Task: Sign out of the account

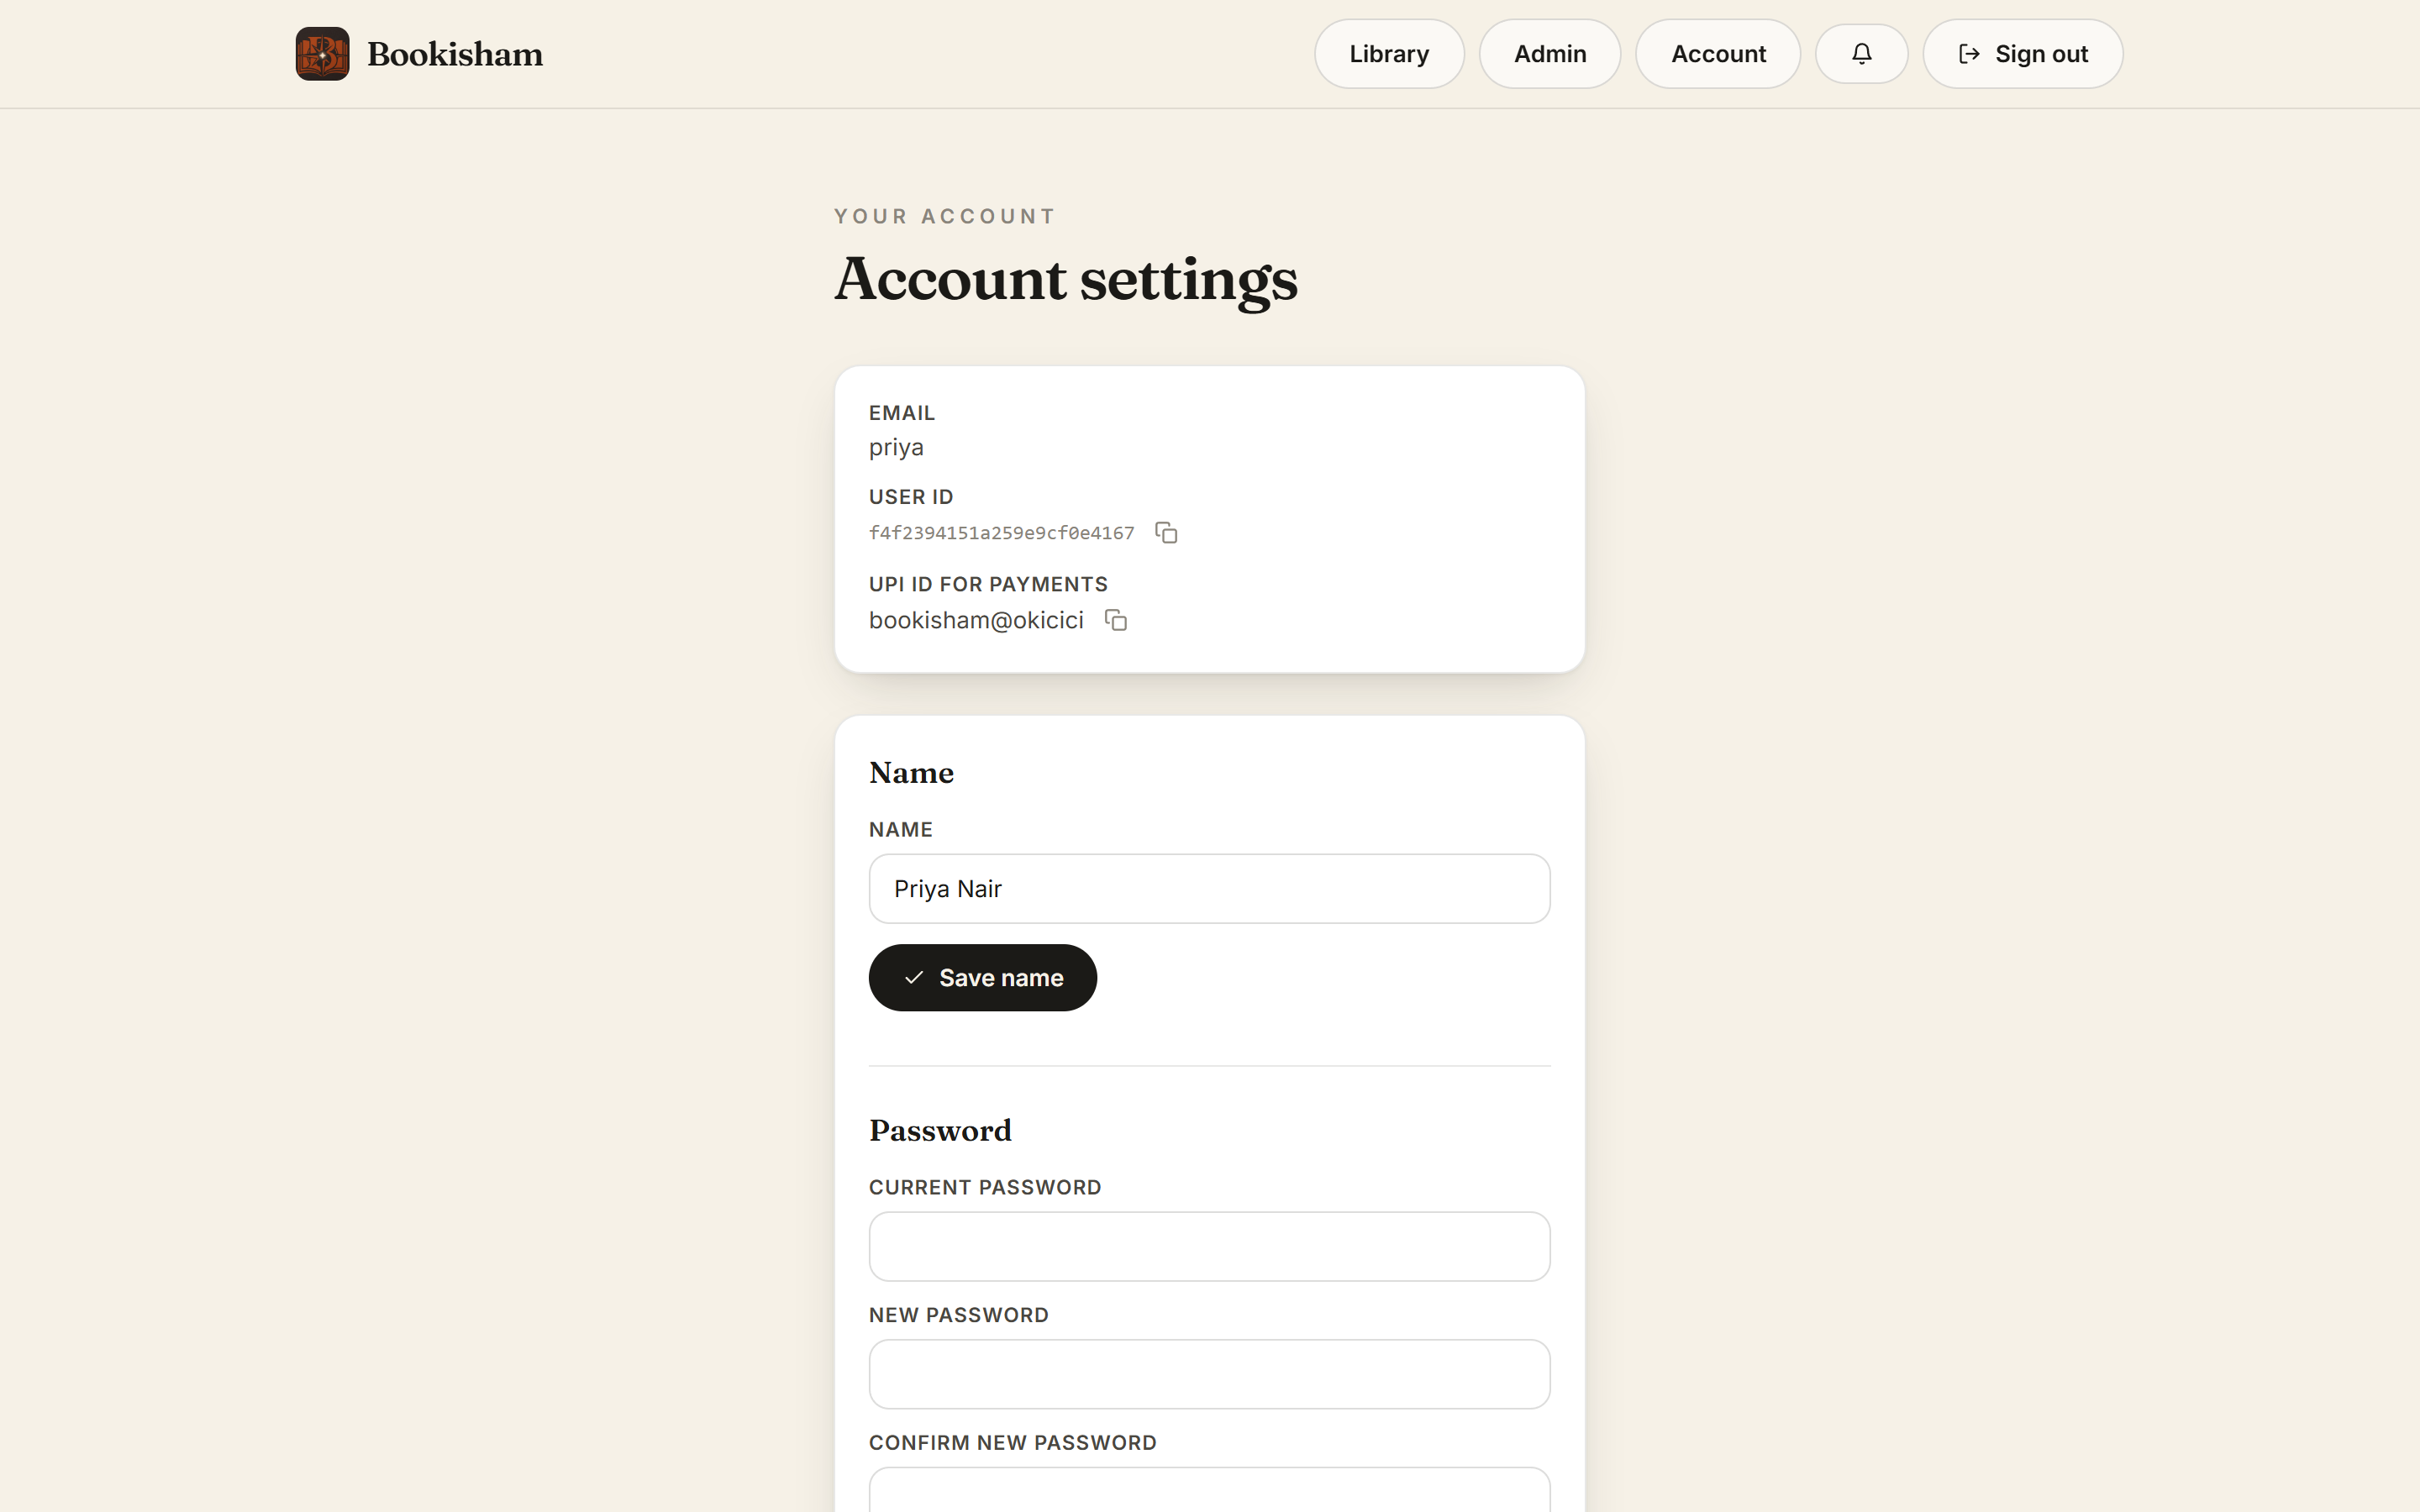Action: [2022, 54]
